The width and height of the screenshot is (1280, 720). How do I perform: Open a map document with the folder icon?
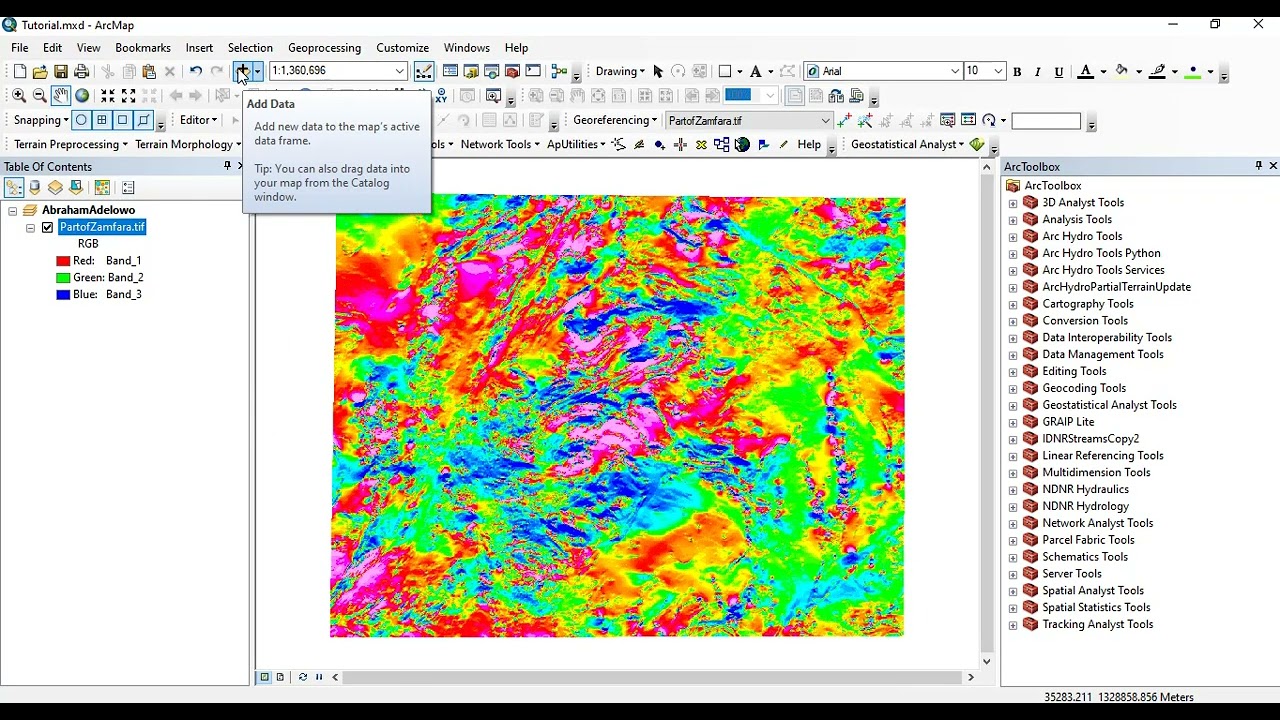click(40, 71)
